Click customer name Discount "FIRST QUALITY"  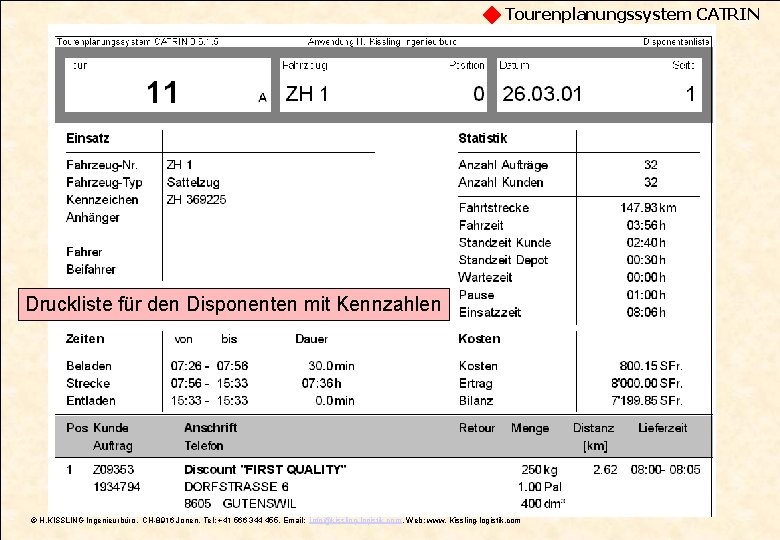pyautogui.click(x=265, y=469)
